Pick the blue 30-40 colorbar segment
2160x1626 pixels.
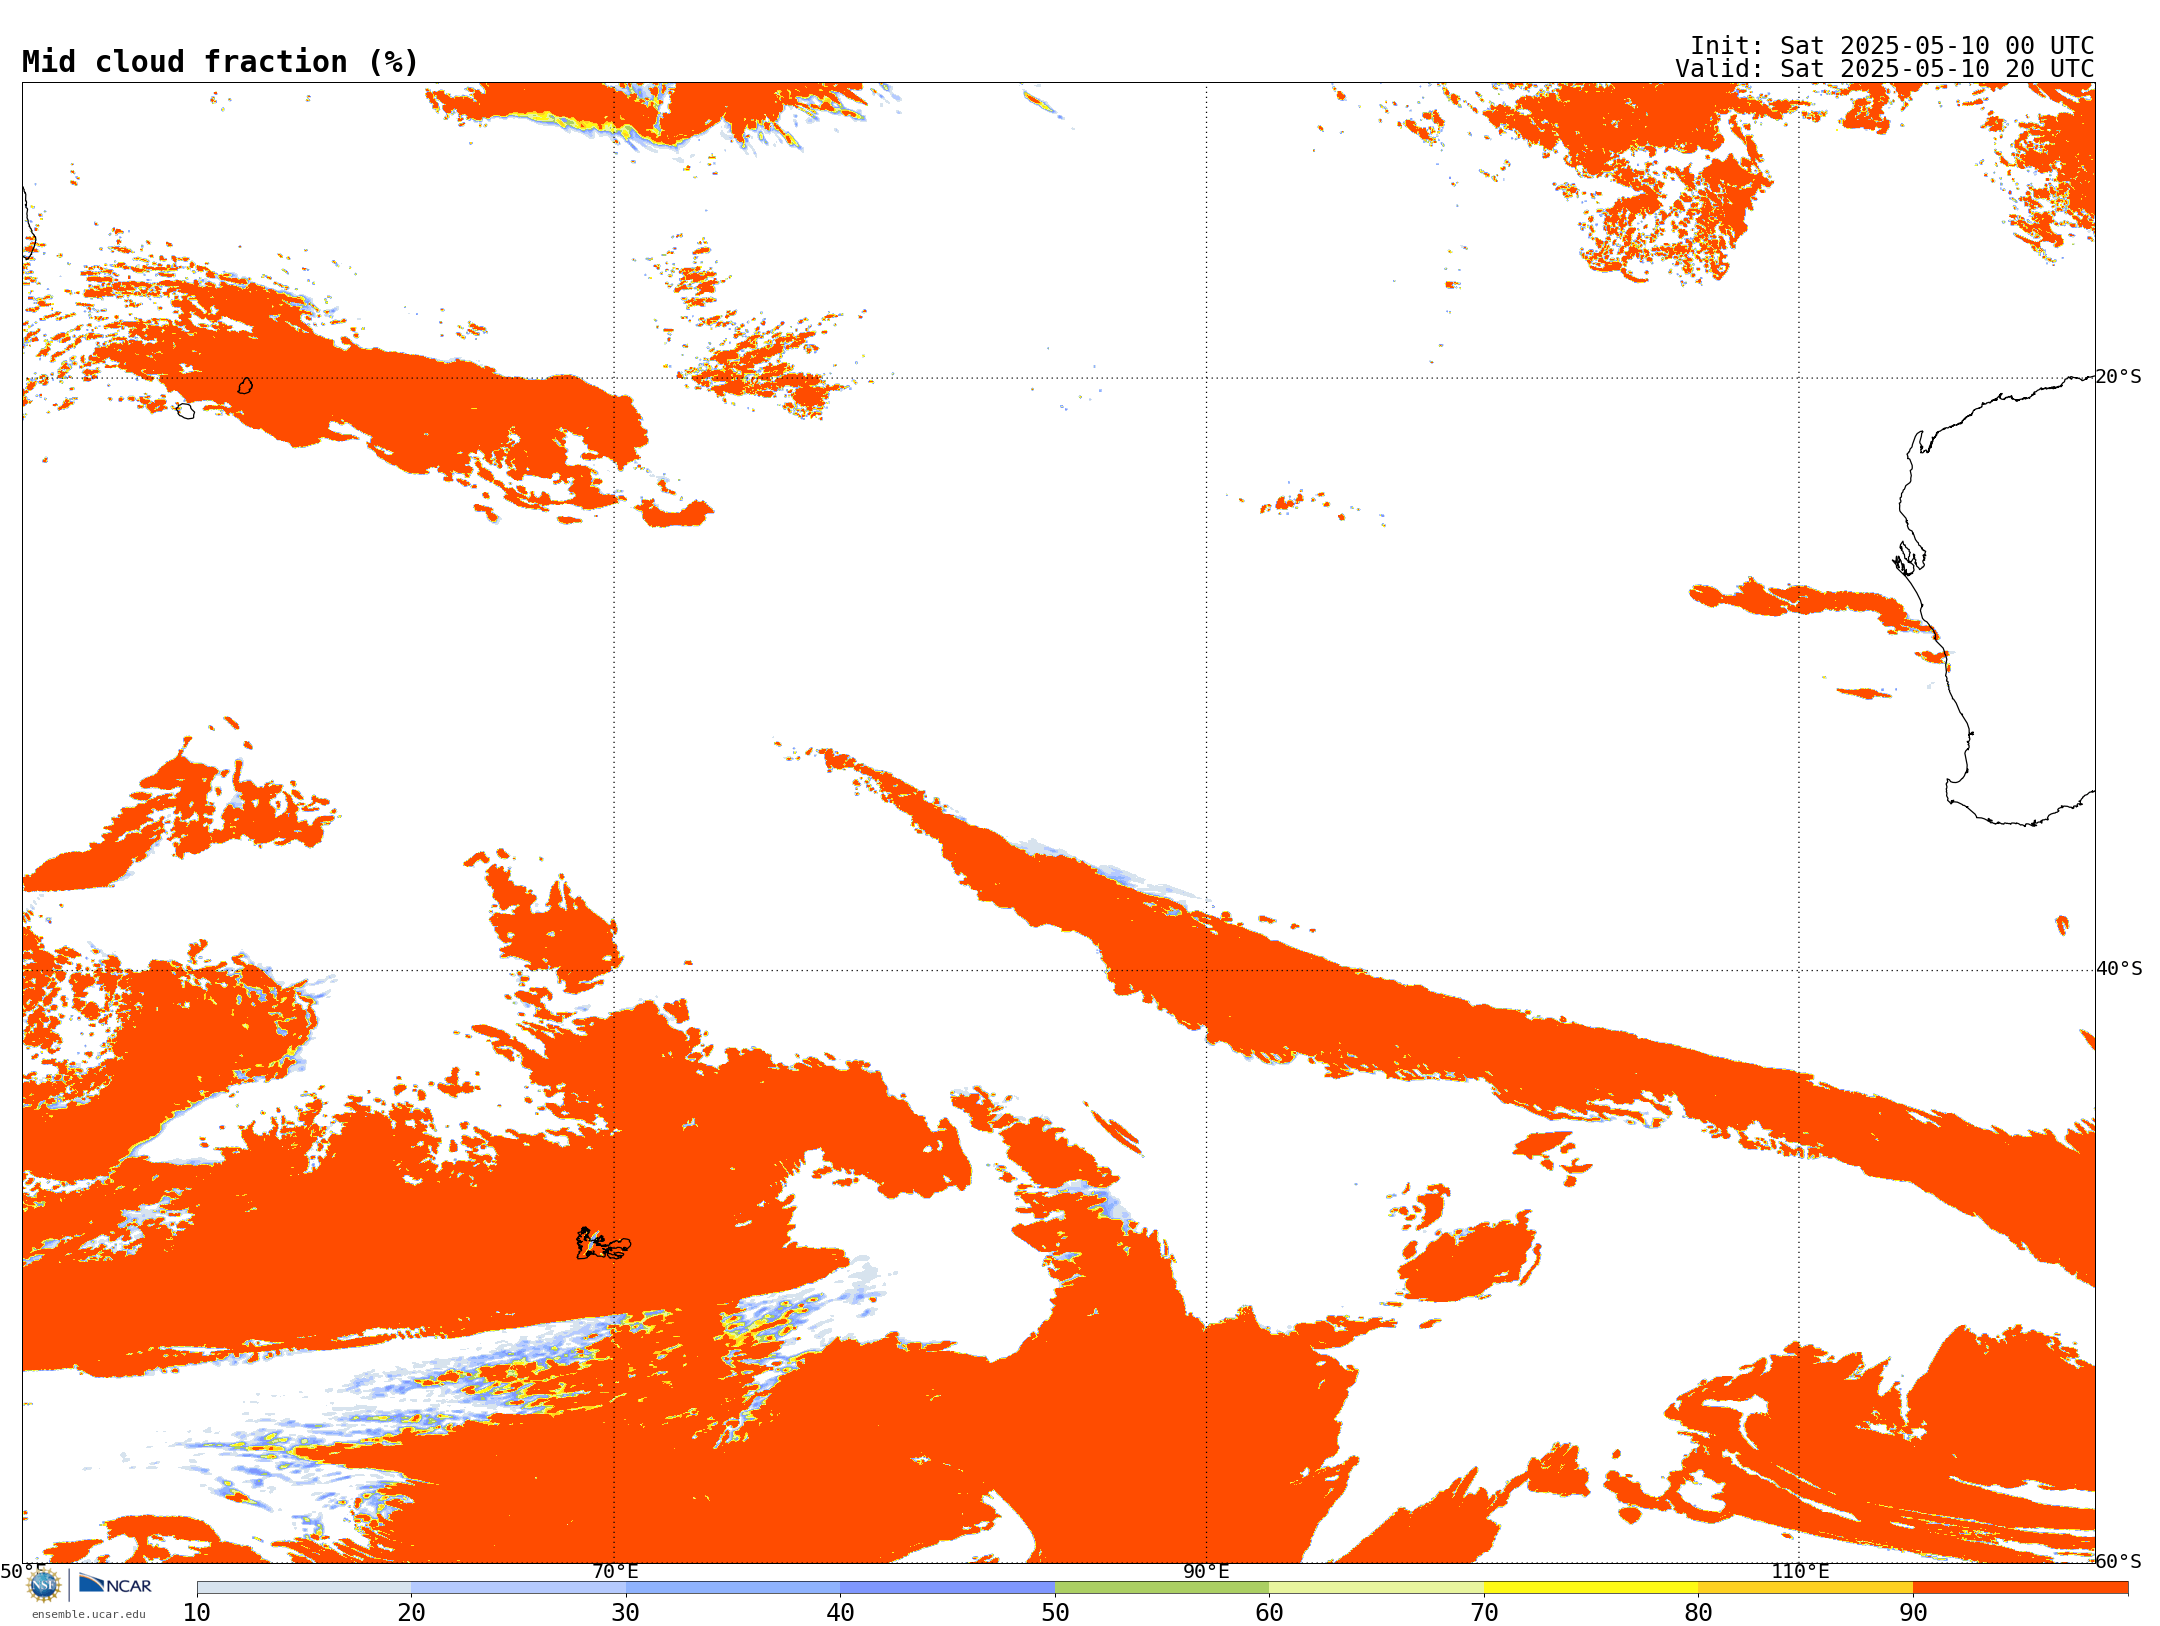[733, 1588]
